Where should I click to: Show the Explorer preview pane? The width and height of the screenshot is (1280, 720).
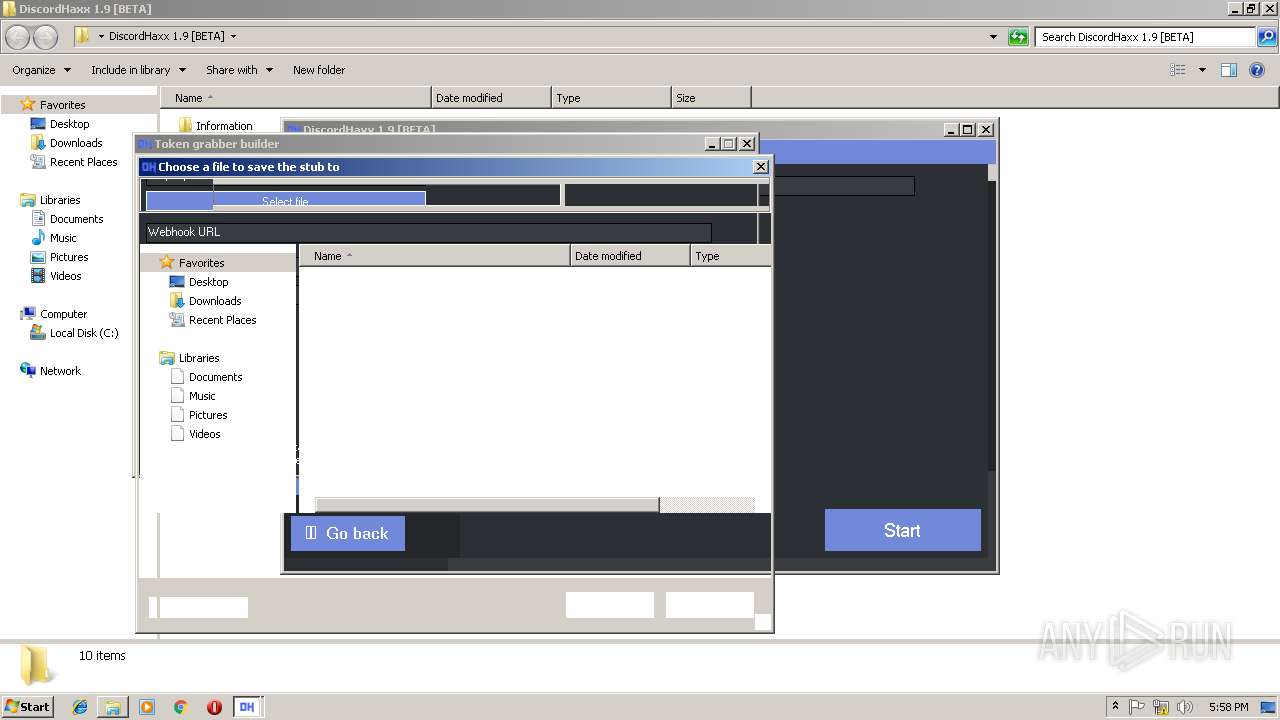click(1229, 70)
